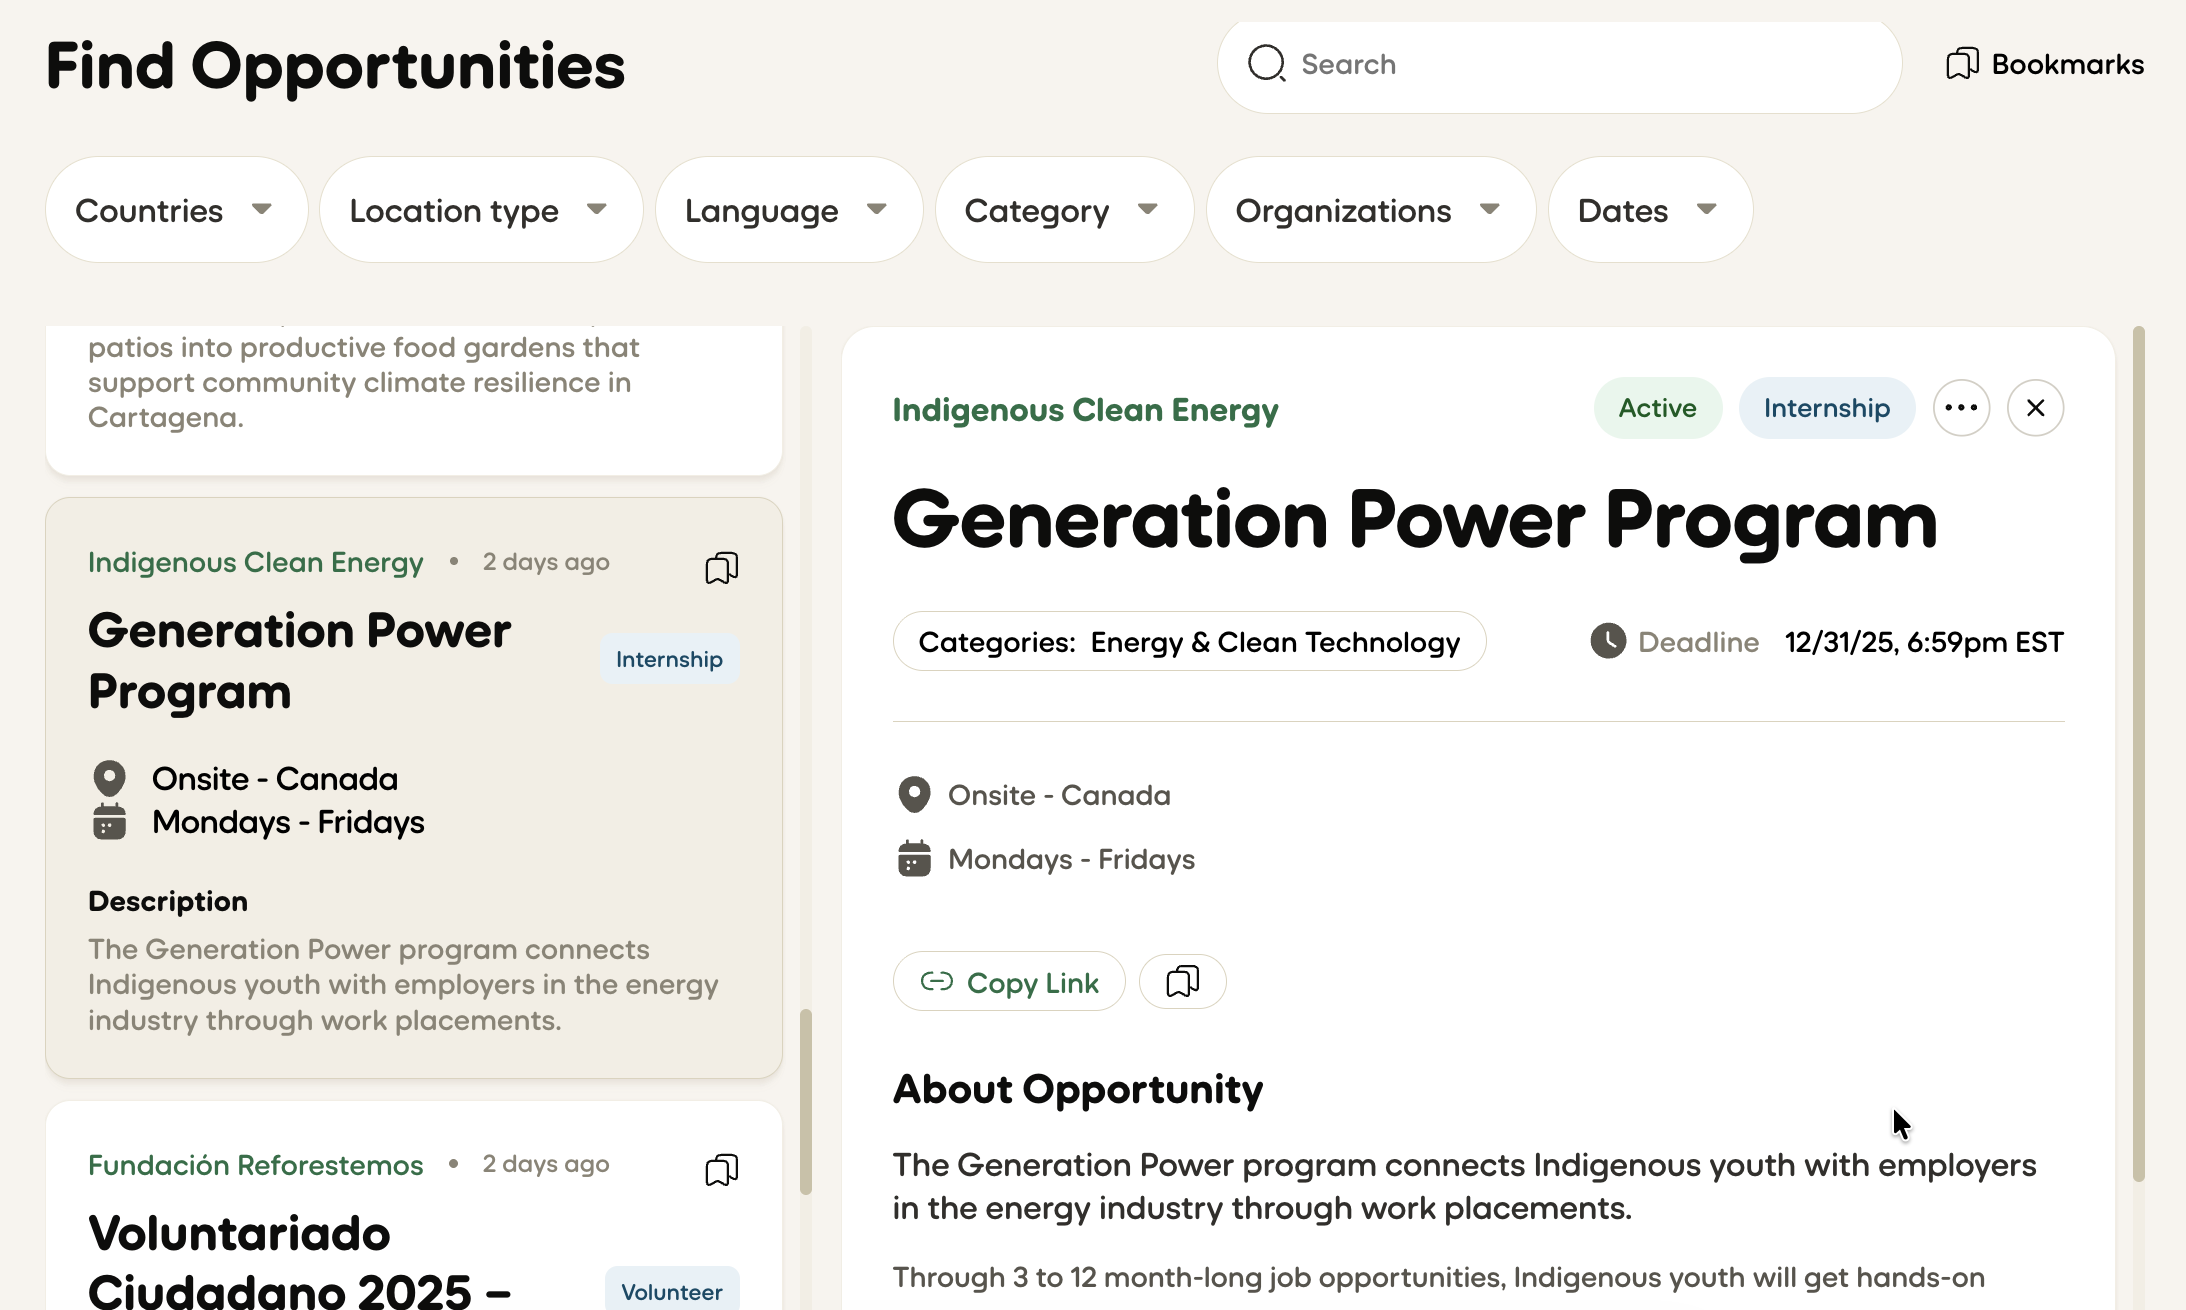
Task: Click Copy Link for this opportunity
Action: click(1008, 981)
